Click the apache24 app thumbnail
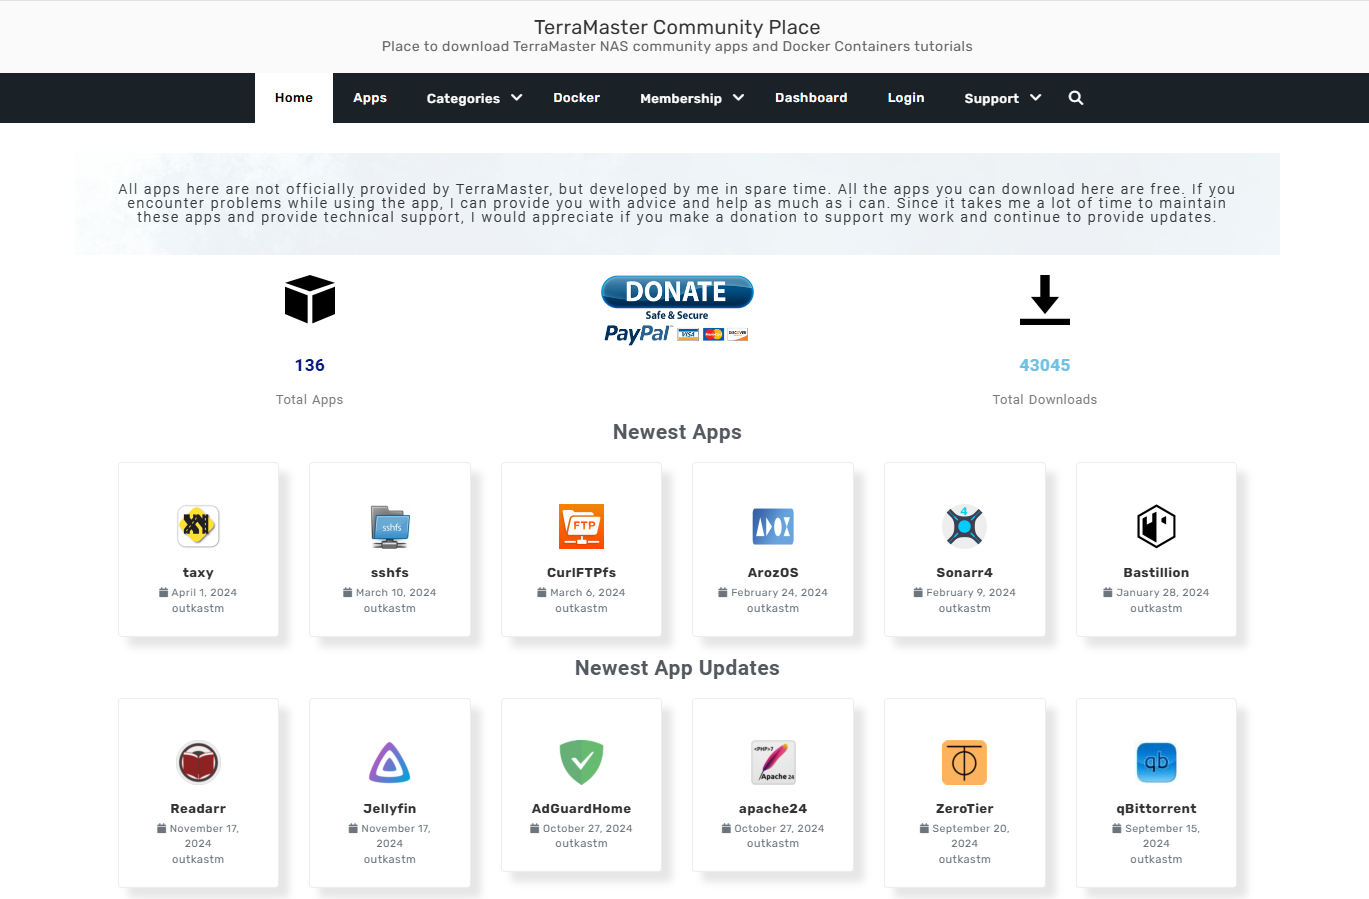The width and height of the screenshot is (1369, 899). (773, 762)
